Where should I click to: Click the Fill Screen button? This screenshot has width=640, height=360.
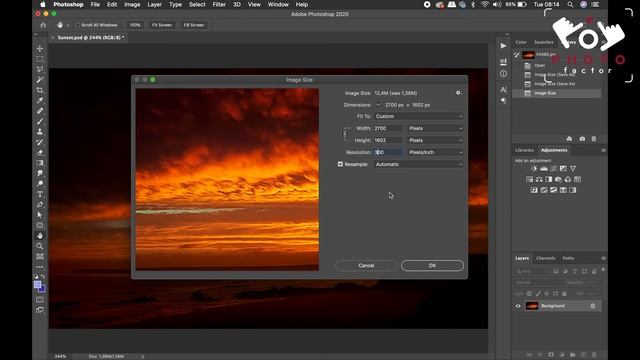[x=193, y=25]
